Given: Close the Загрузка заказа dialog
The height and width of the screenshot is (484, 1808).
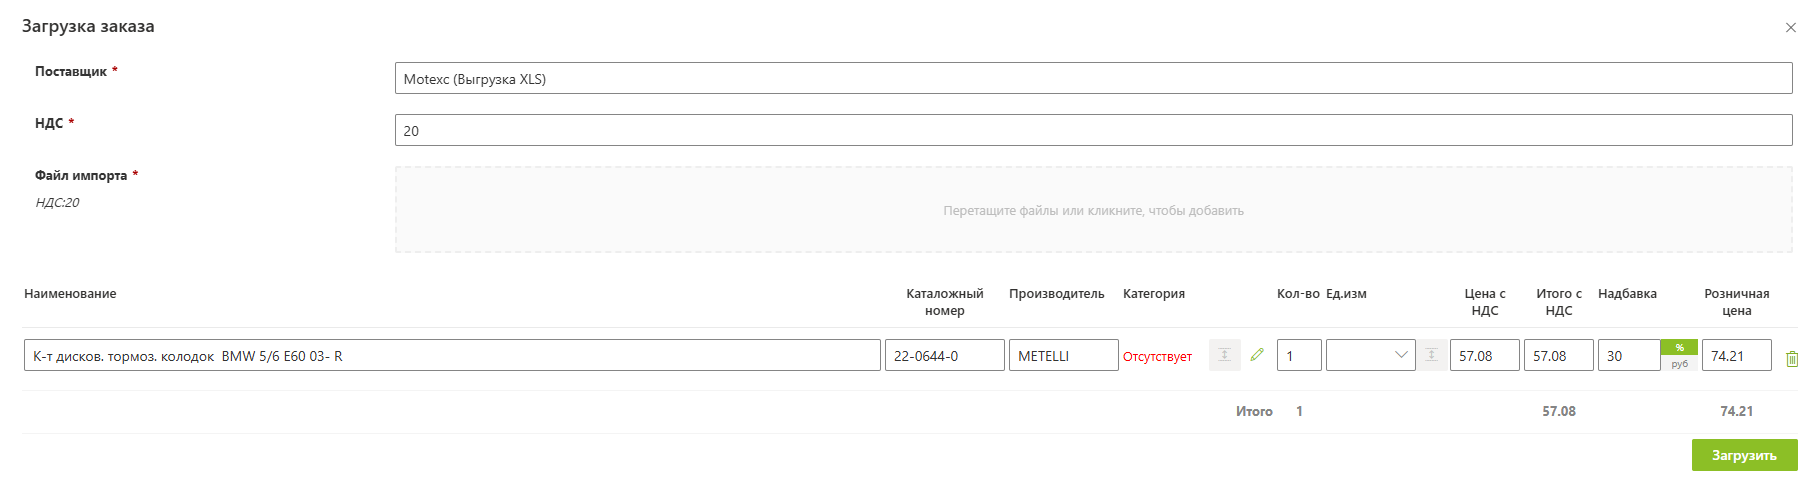Looking at the screenshot, I should (x=1791, y=28).
